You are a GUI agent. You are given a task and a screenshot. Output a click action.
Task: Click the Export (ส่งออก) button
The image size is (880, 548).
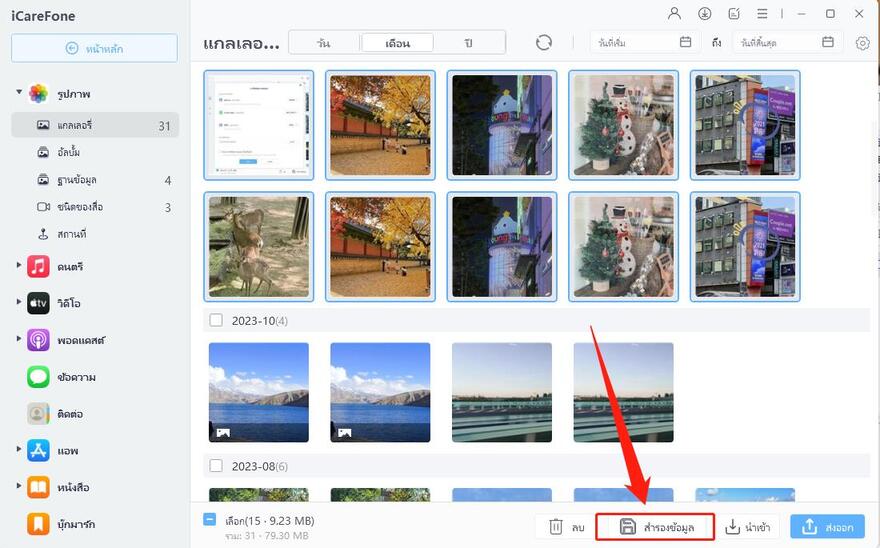pyautogui.click(x=827, y=527)
